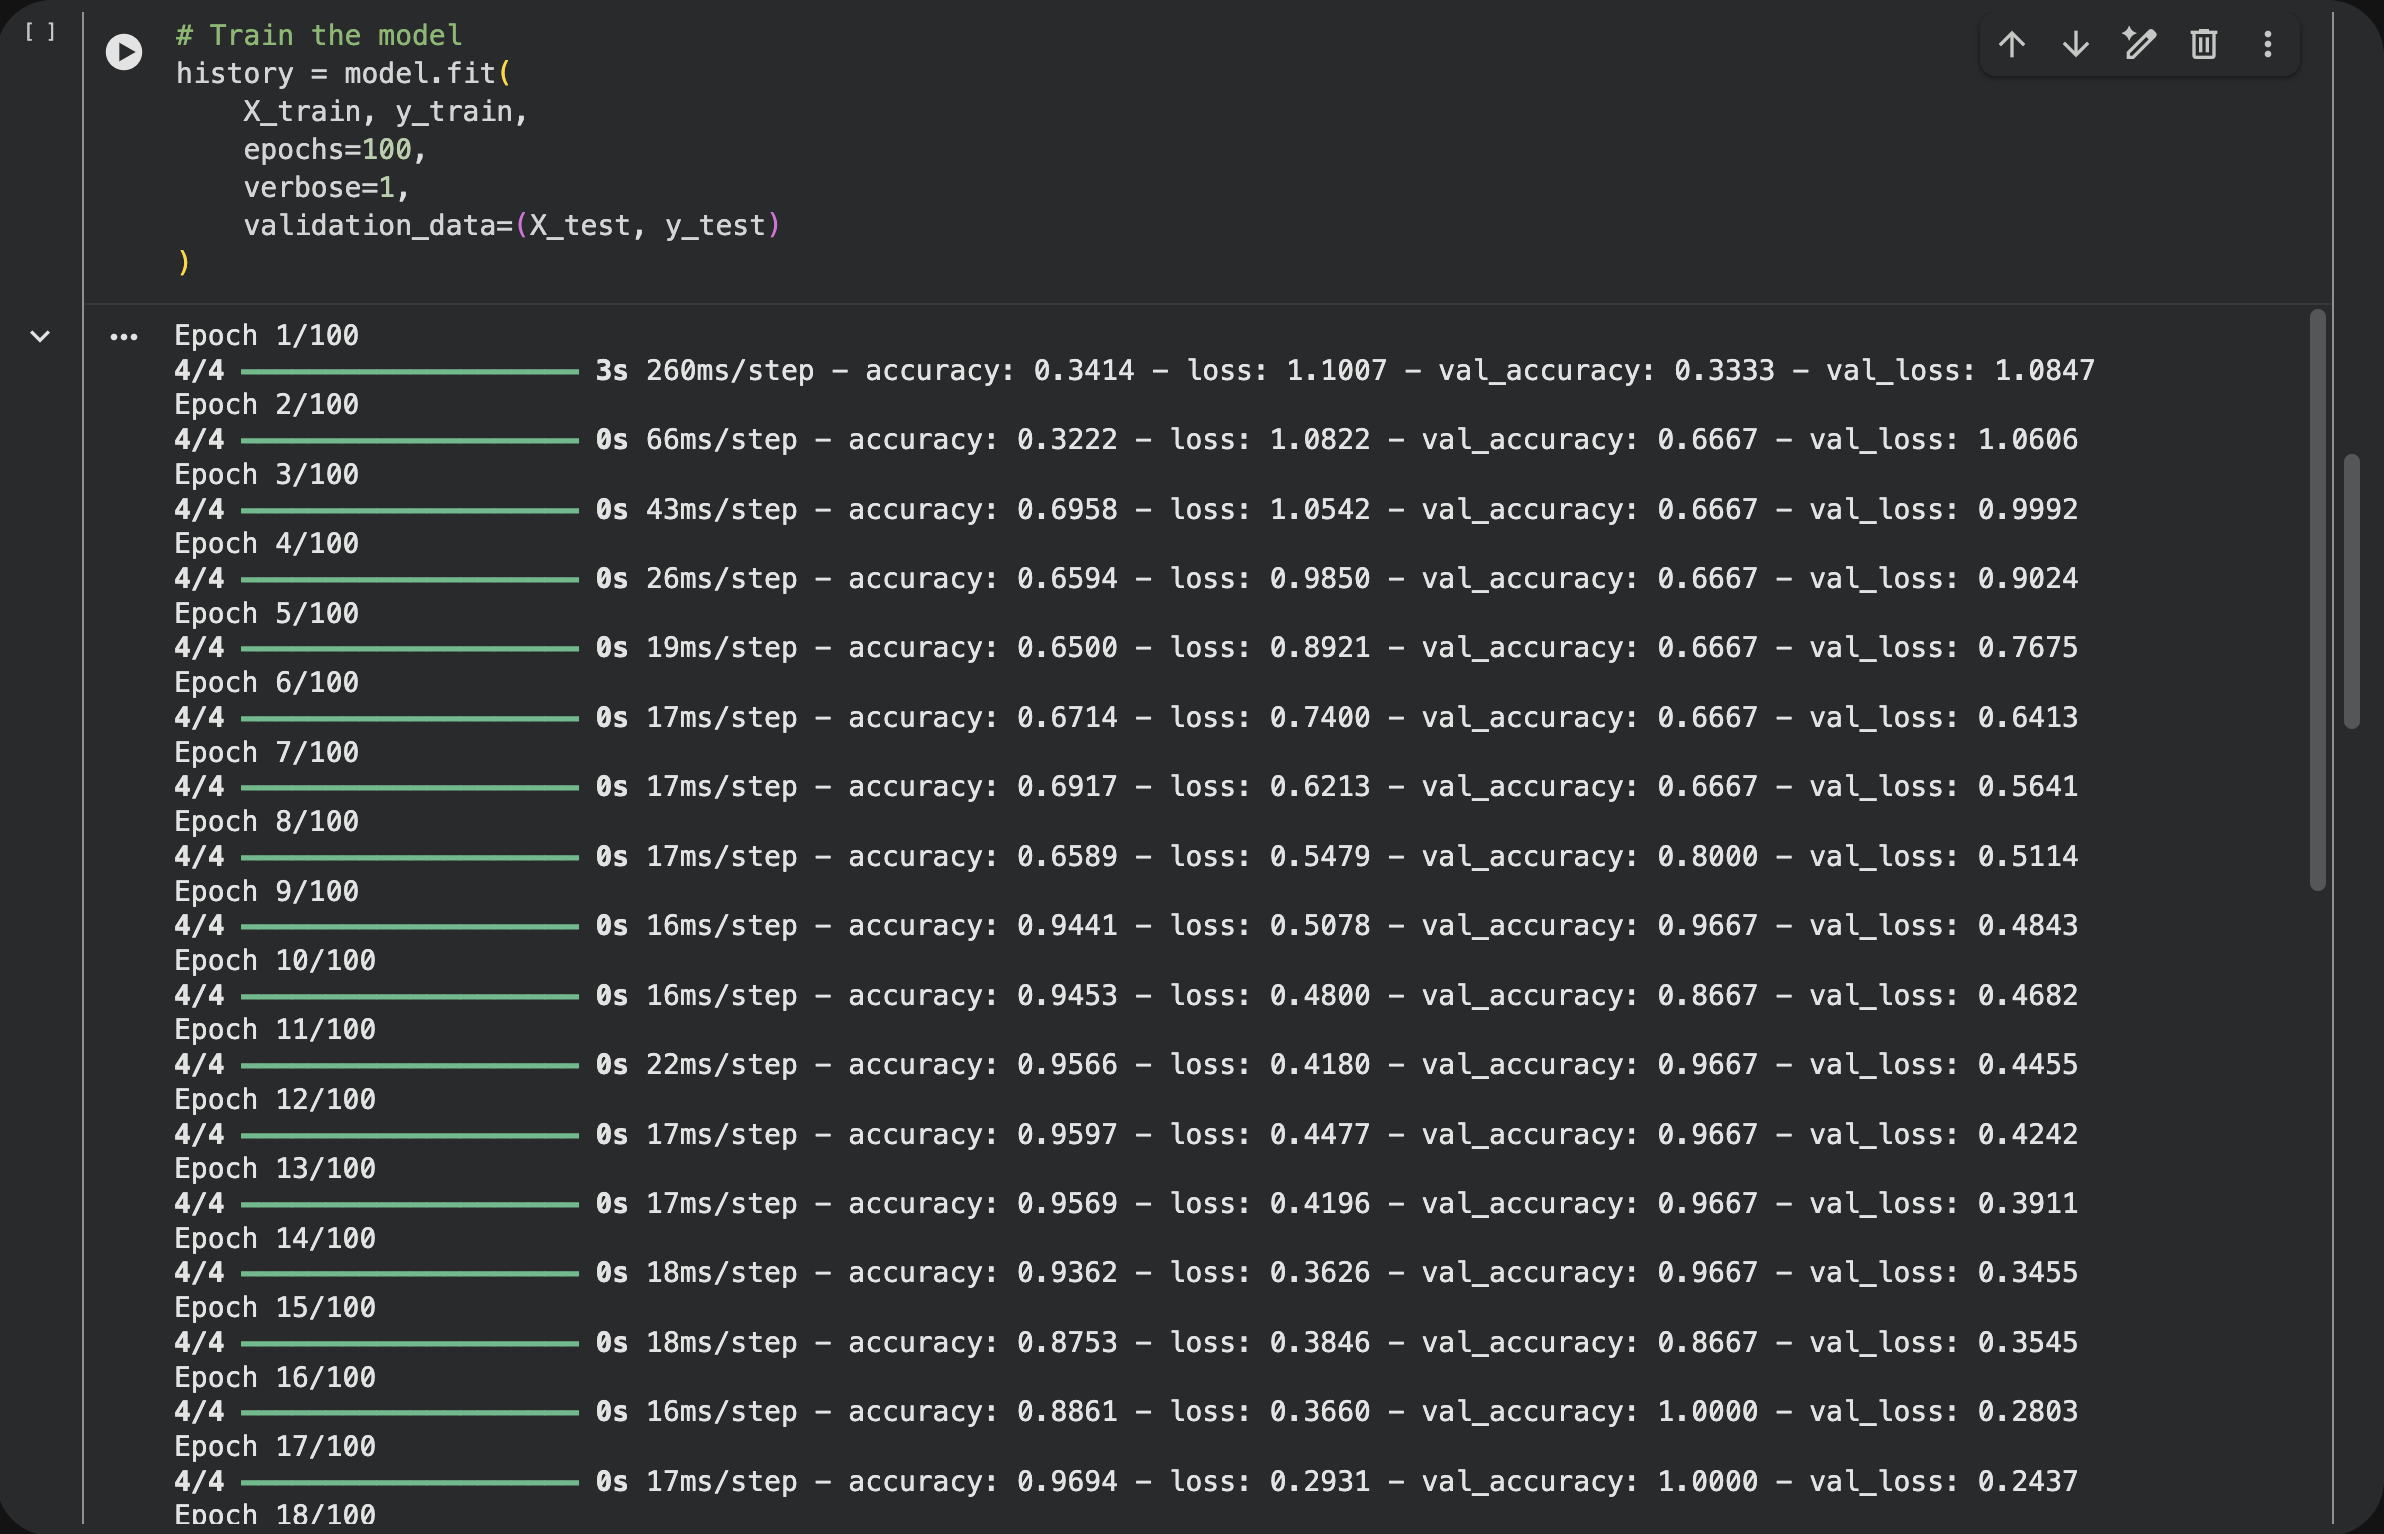Click Epoch 17 progress bar
Image resolution: width=2384 pixels, height=1534 pixels.
[x=410, y=1483]
